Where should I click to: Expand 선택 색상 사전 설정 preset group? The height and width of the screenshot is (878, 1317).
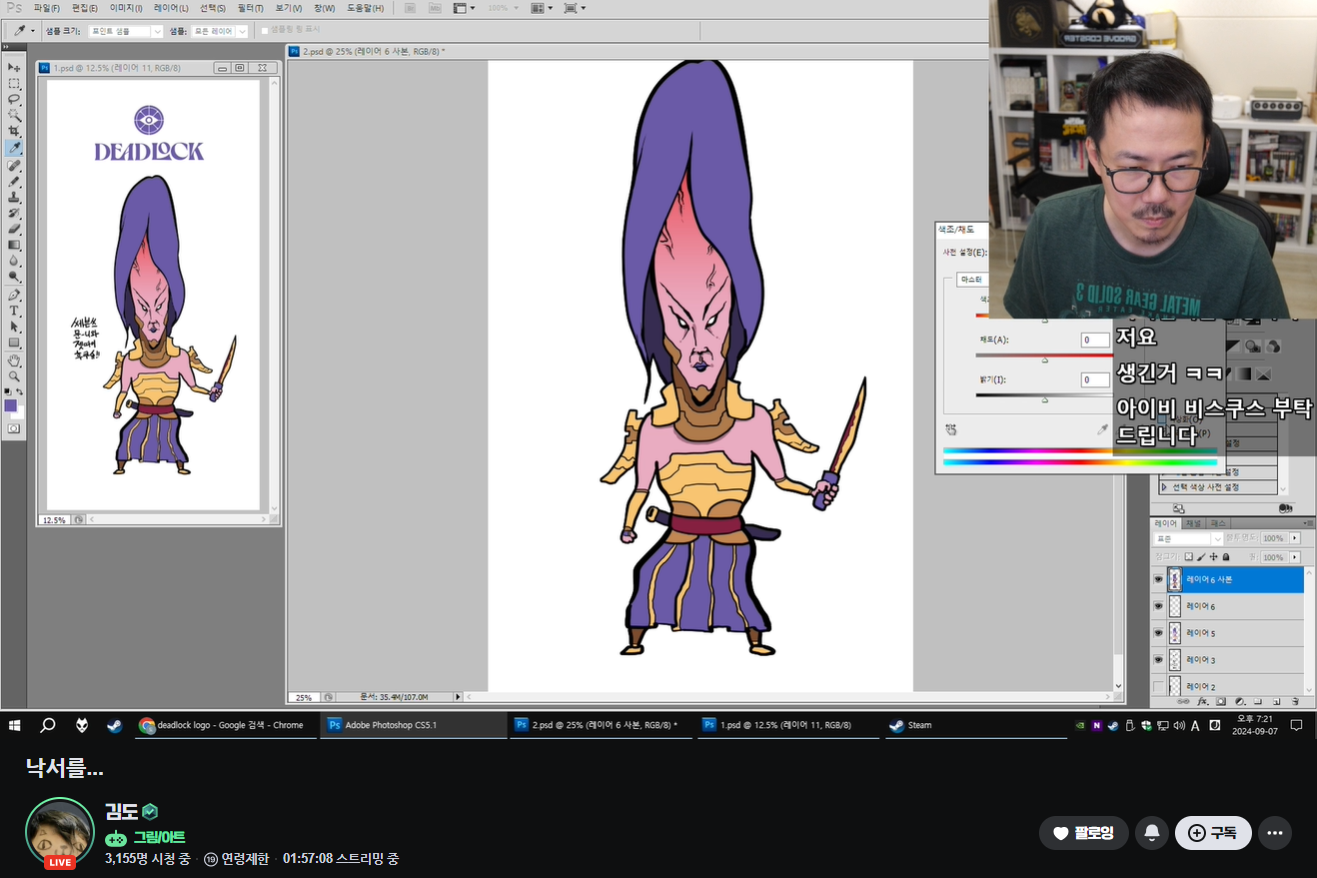click(1163, 487)
